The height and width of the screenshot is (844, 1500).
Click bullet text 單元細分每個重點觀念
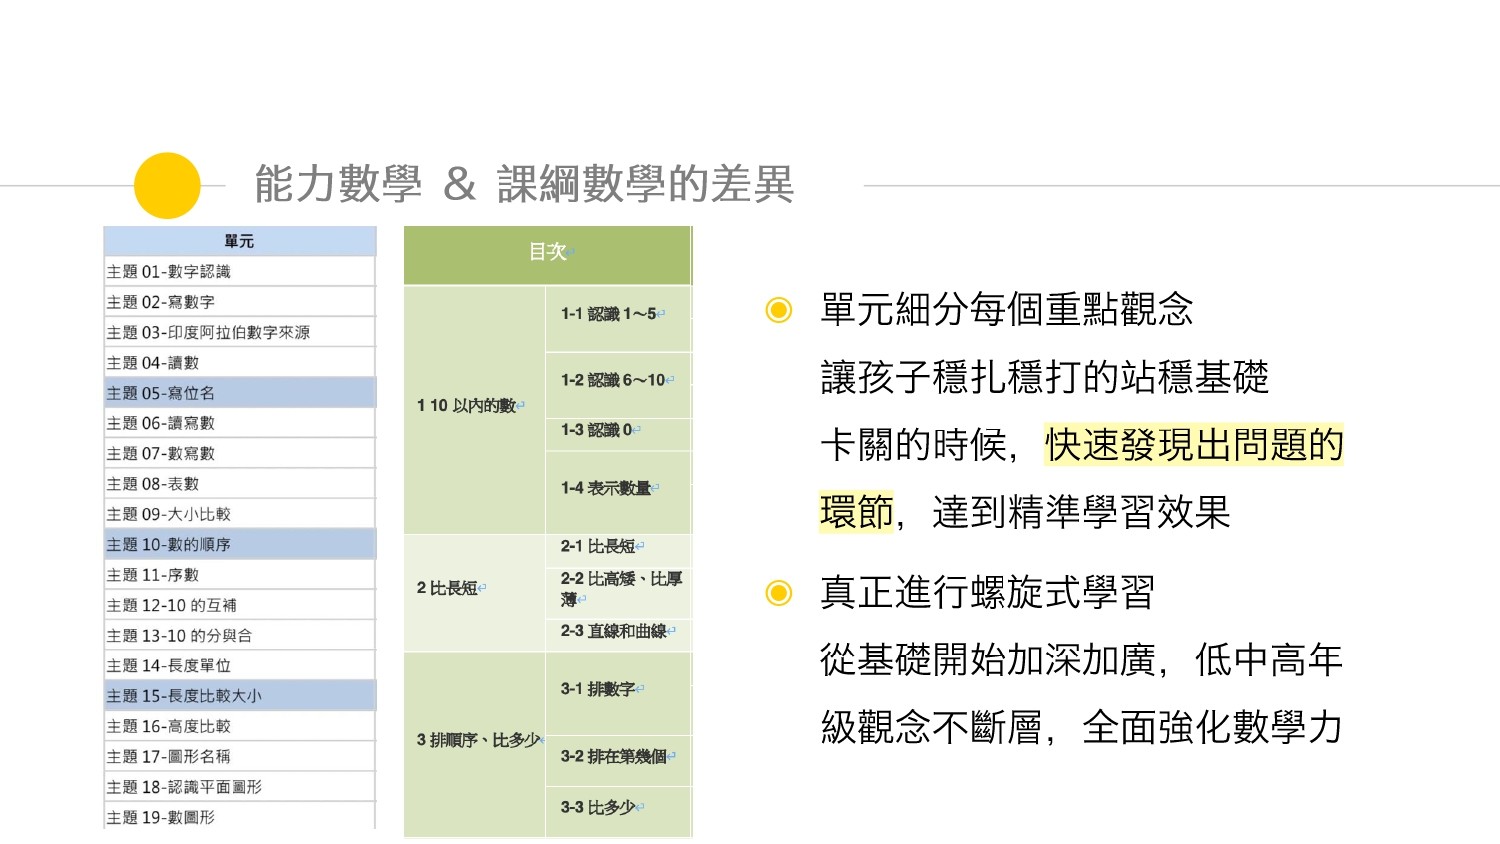tap(1007, 310)
